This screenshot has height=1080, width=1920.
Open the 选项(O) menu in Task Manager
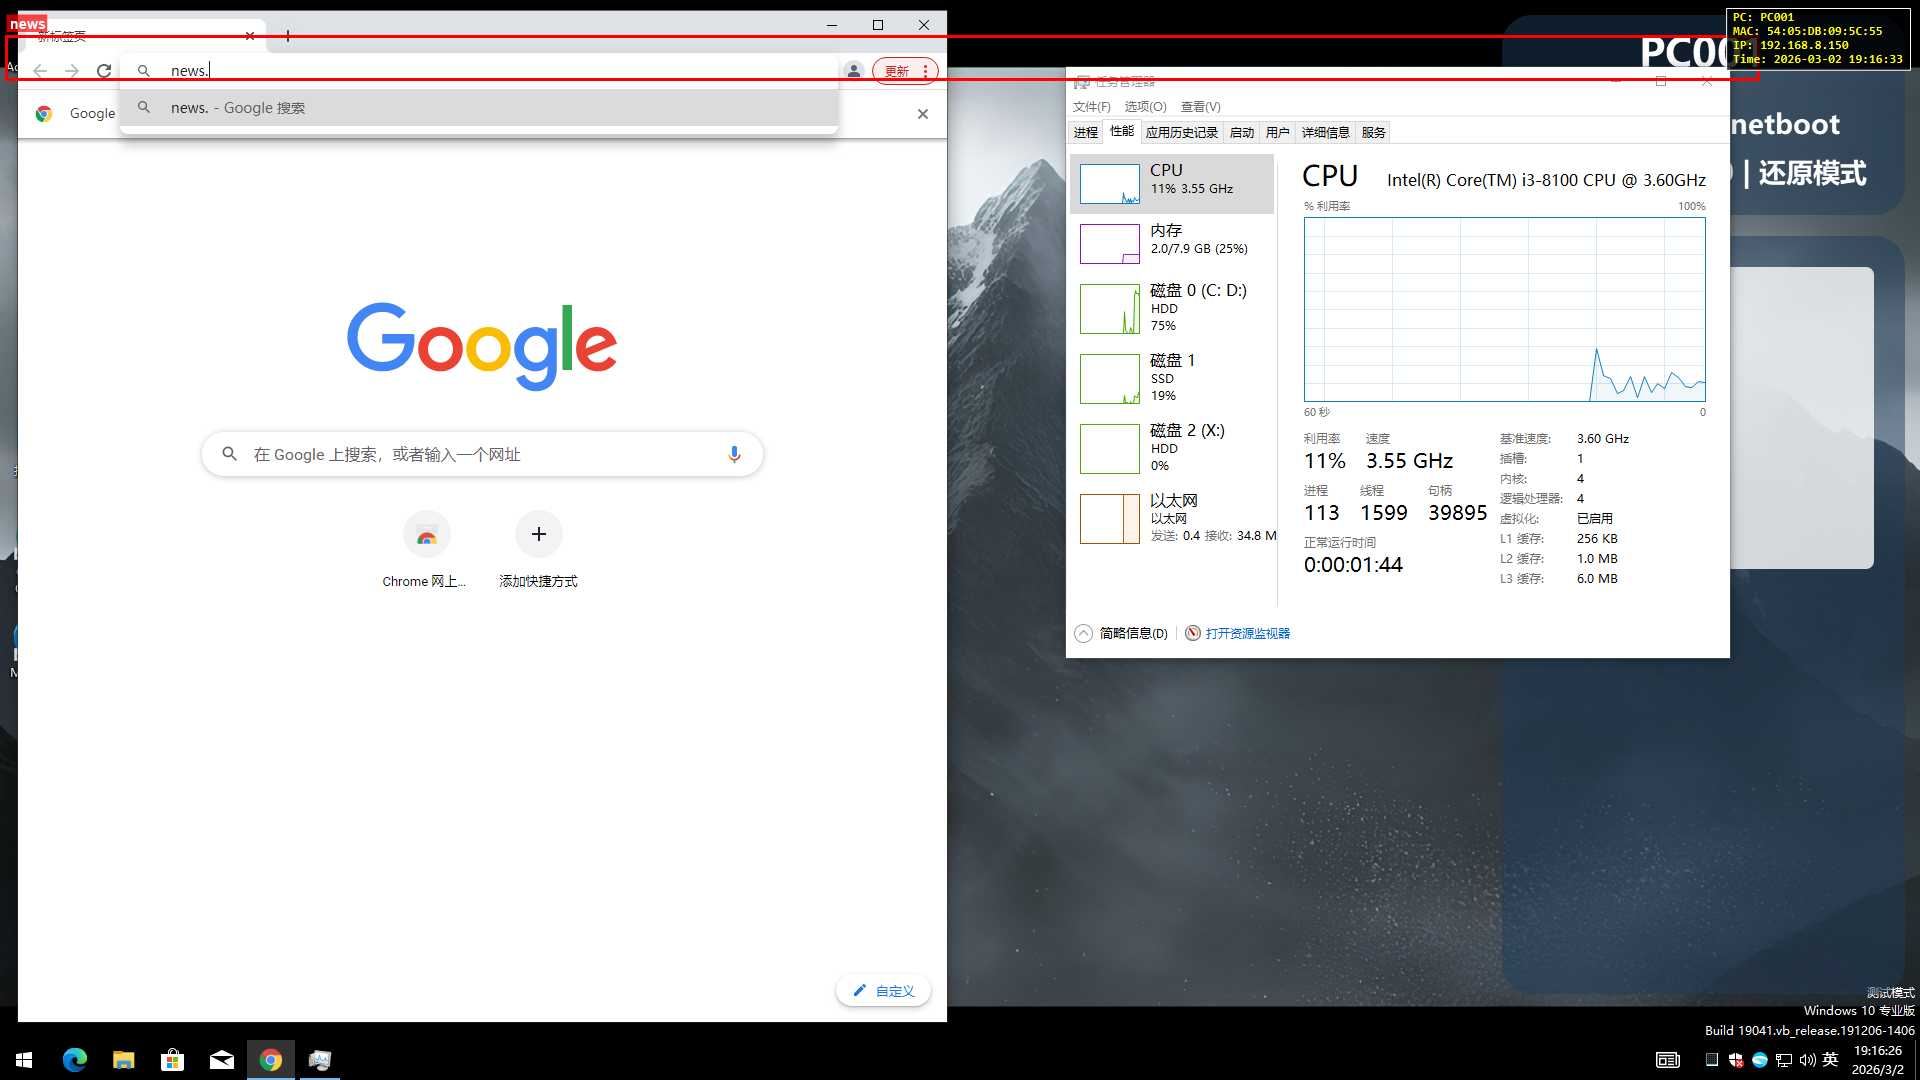[1145, 107]
